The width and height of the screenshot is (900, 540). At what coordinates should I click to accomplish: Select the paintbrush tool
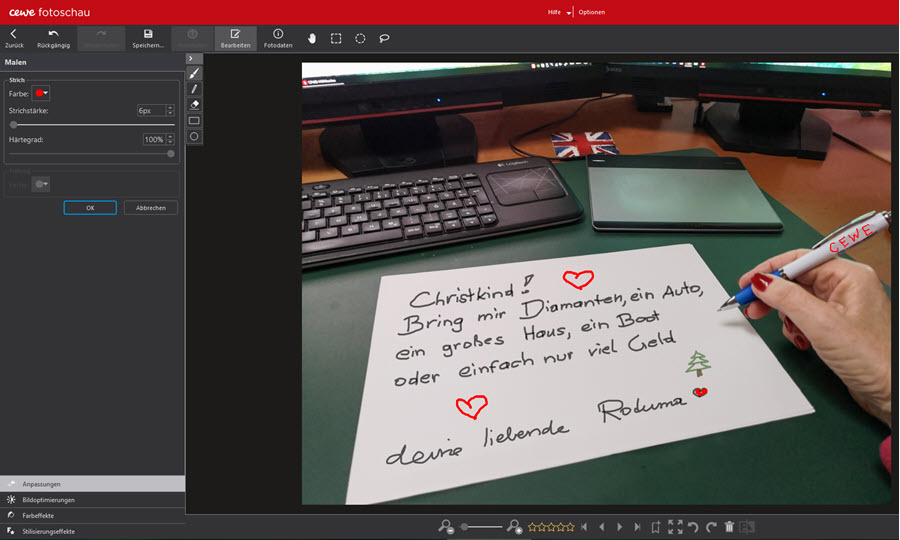point(194,74)
